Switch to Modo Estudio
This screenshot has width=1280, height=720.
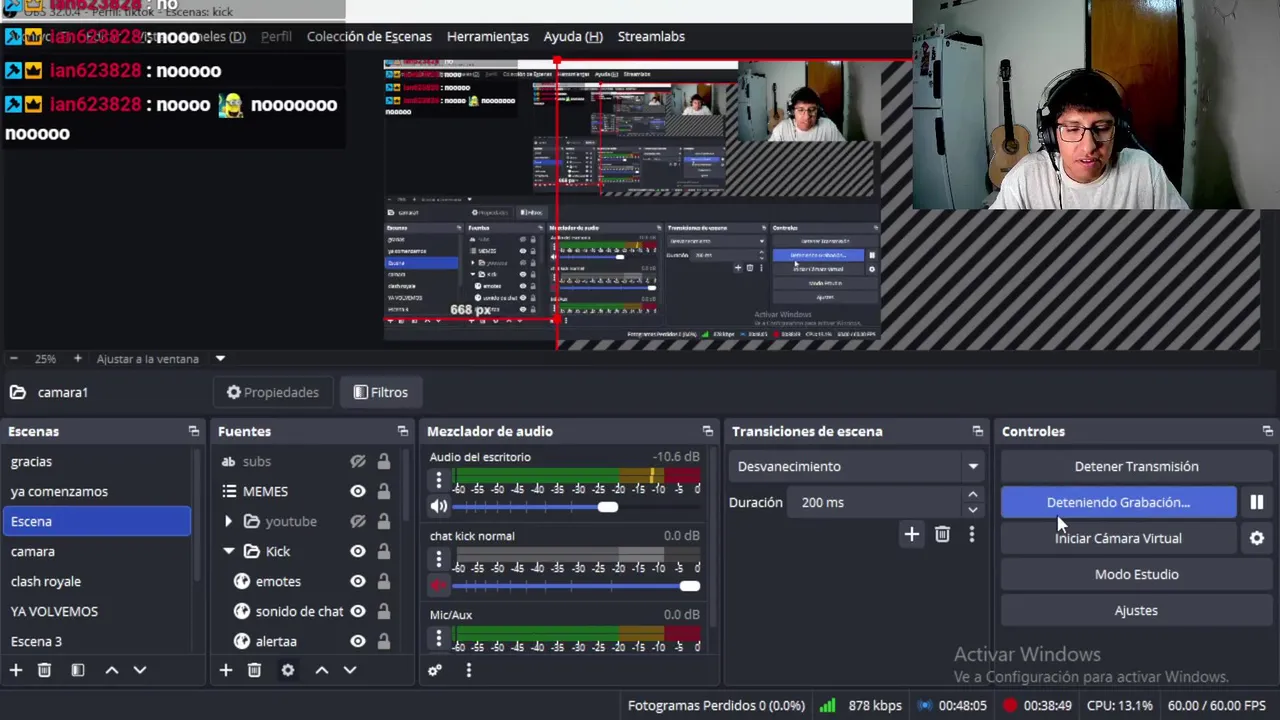tap(1136, 574)
